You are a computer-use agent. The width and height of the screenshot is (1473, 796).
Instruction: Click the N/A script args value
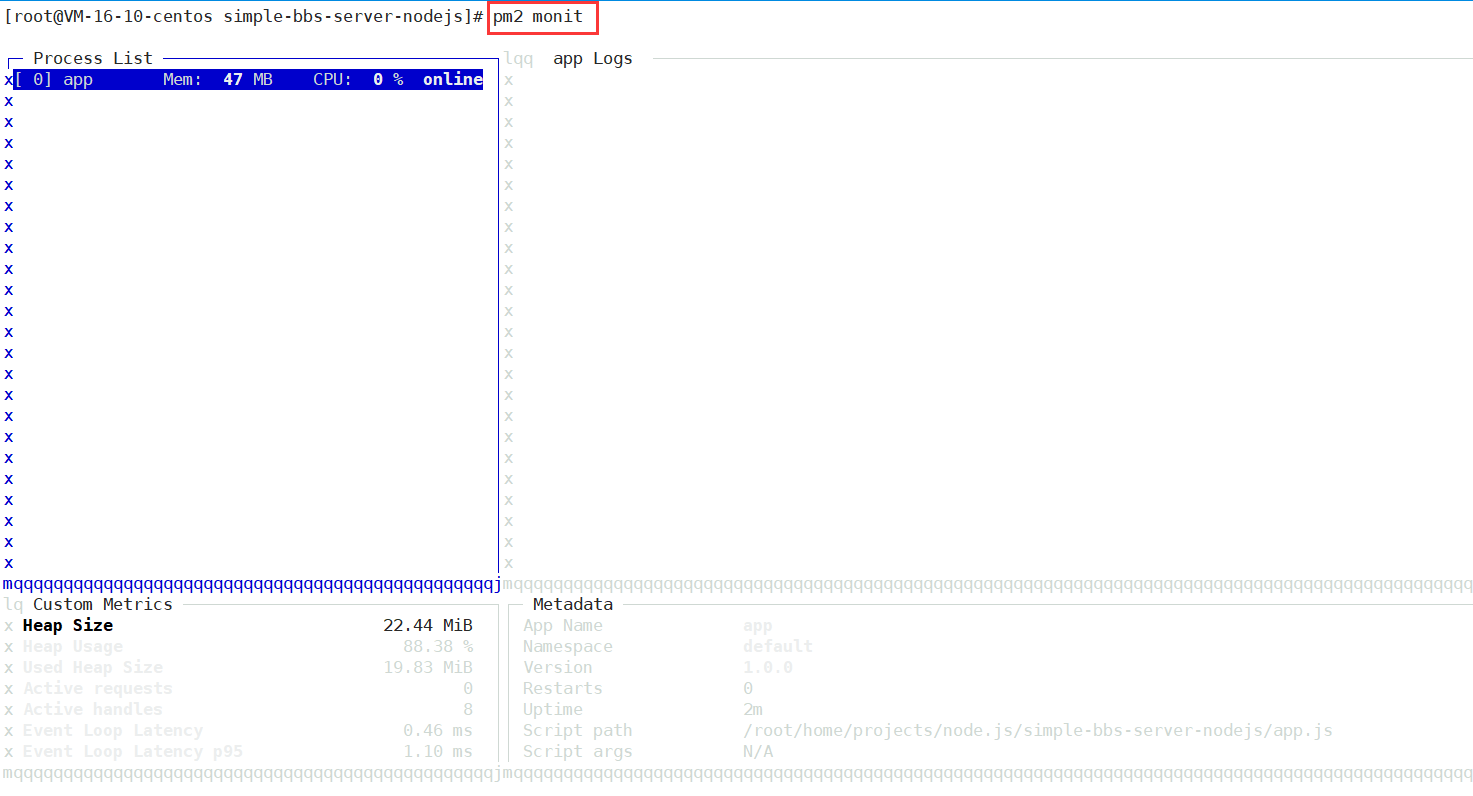click(758, 751)
